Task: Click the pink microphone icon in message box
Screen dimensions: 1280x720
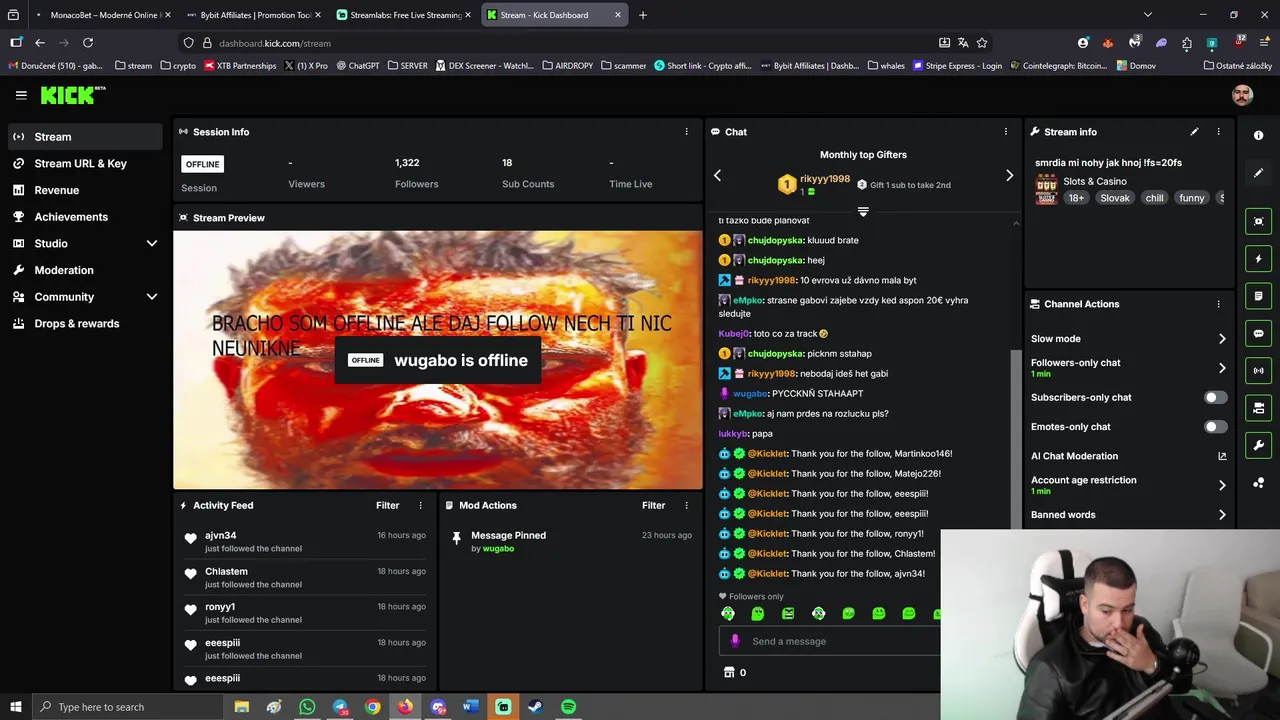Action: pyautogui.click(x=735, y=641)
